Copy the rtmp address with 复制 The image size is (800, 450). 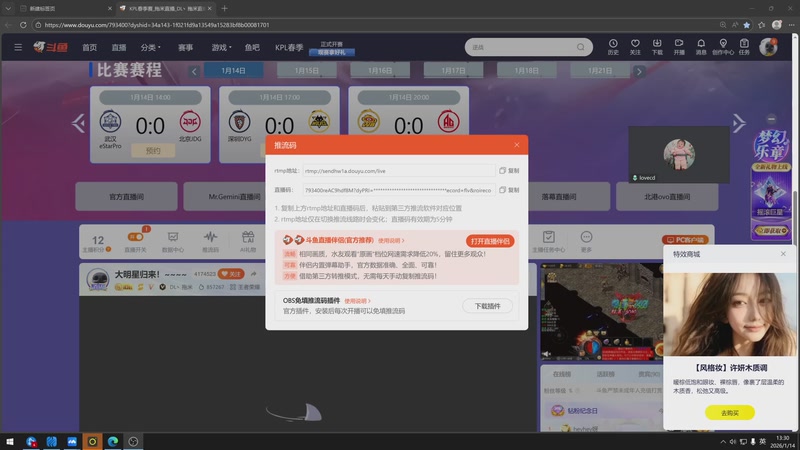pos(509,170)
